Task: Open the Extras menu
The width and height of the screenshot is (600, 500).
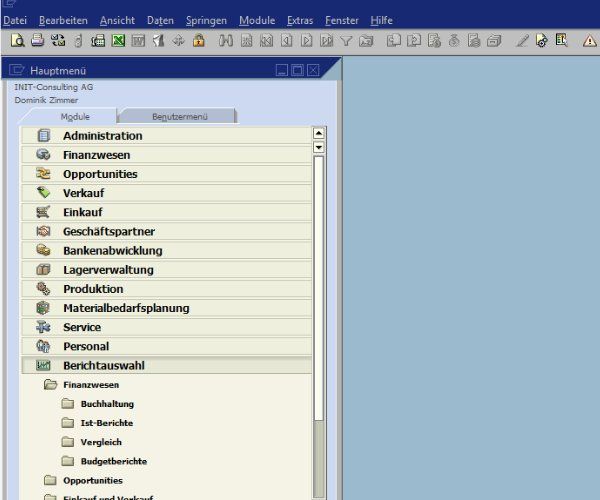Action: coord(300,20)
